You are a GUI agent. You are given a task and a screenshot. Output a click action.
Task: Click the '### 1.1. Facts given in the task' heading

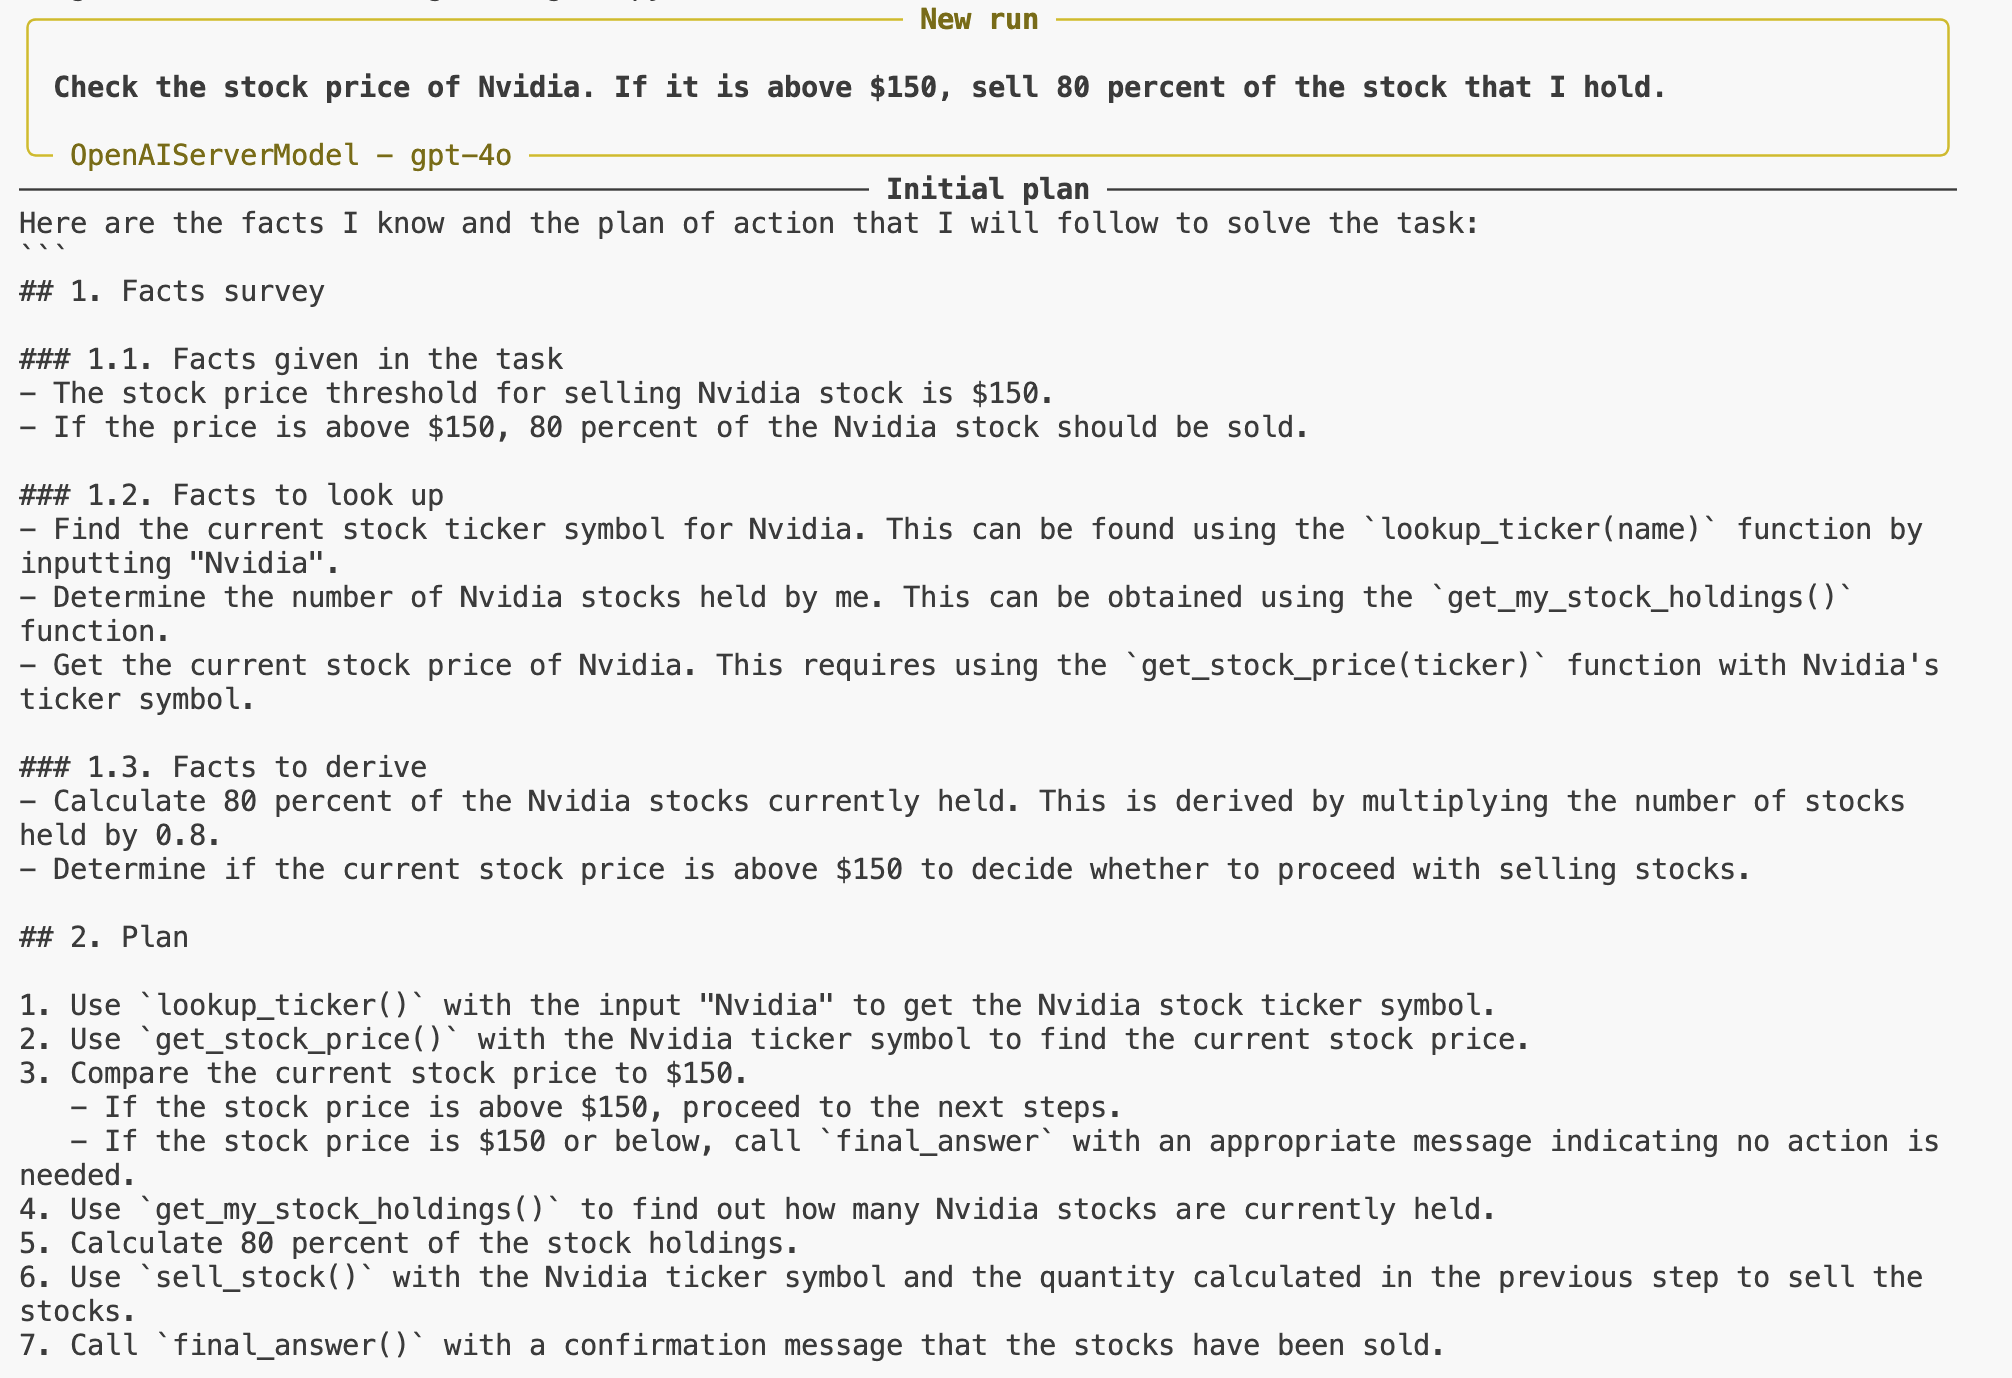tap(291, 359)
